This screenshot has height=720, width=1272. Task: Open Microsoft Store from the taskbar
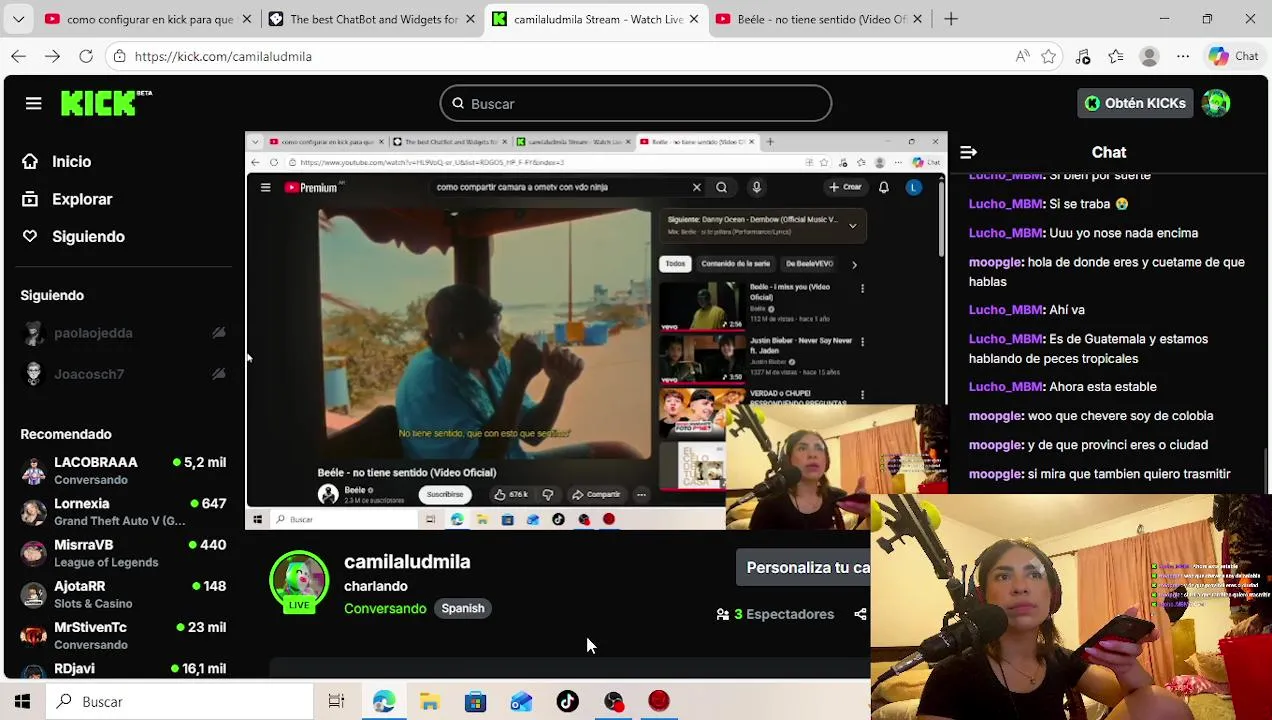point(475,702)
